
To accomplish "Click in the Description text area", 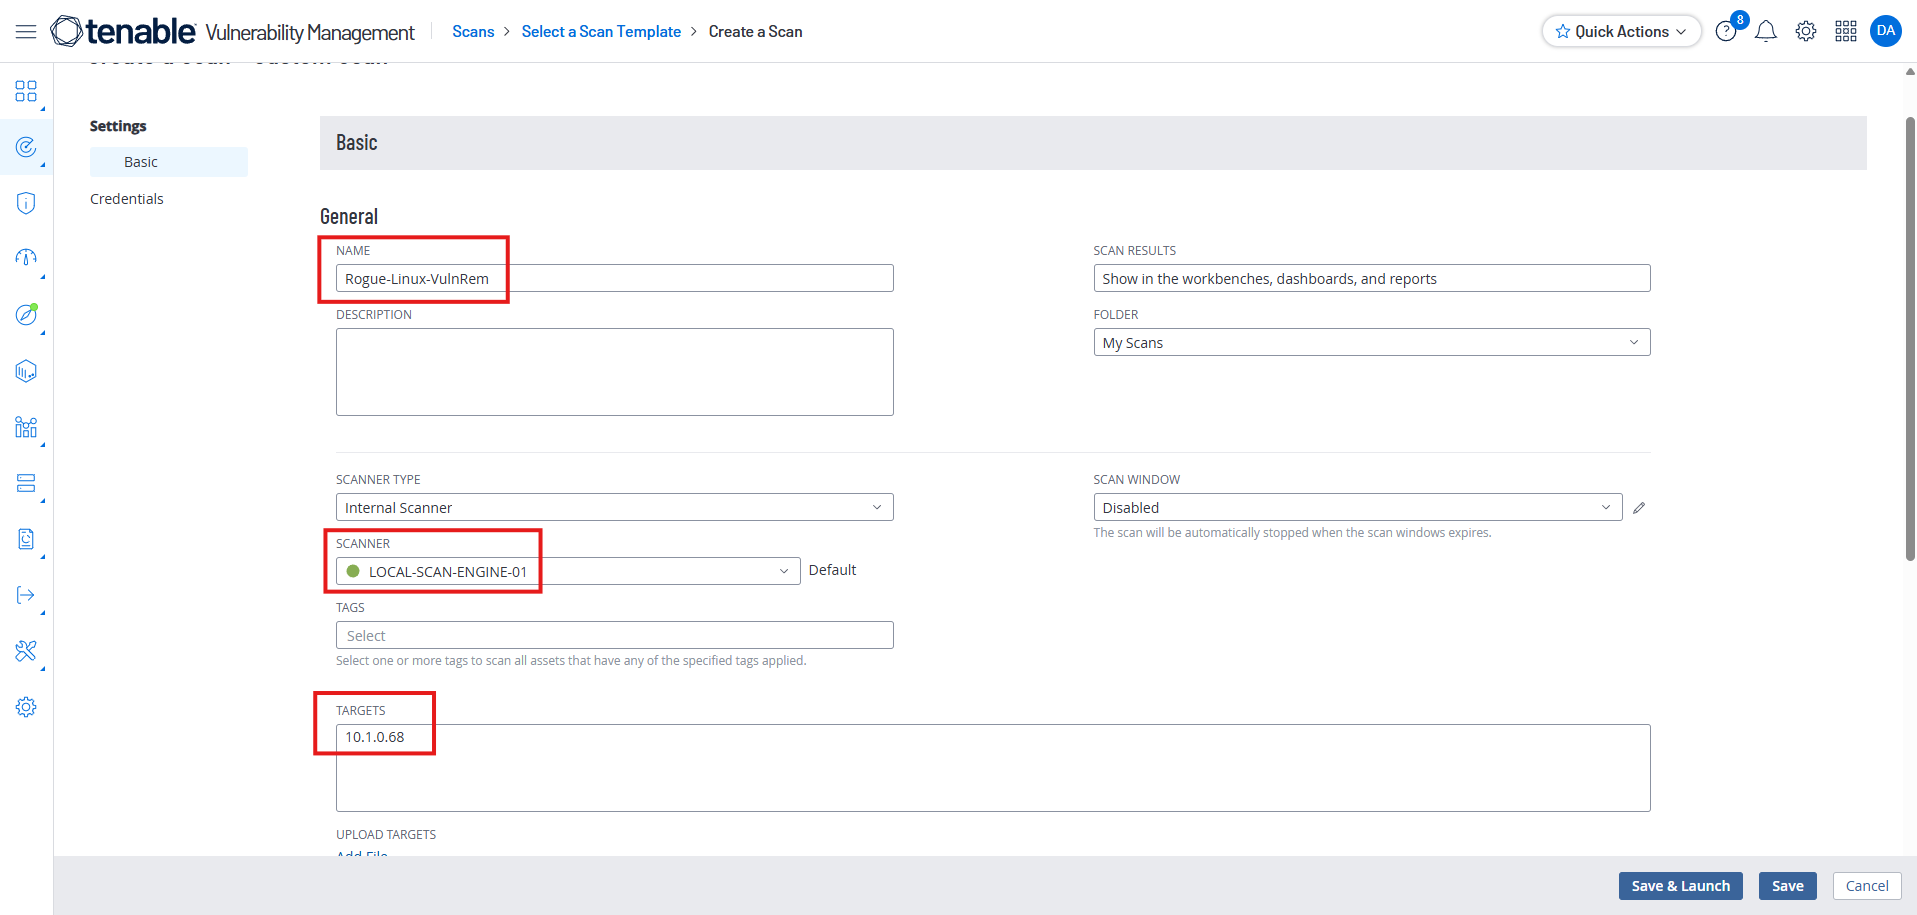I will pos(614,372).
